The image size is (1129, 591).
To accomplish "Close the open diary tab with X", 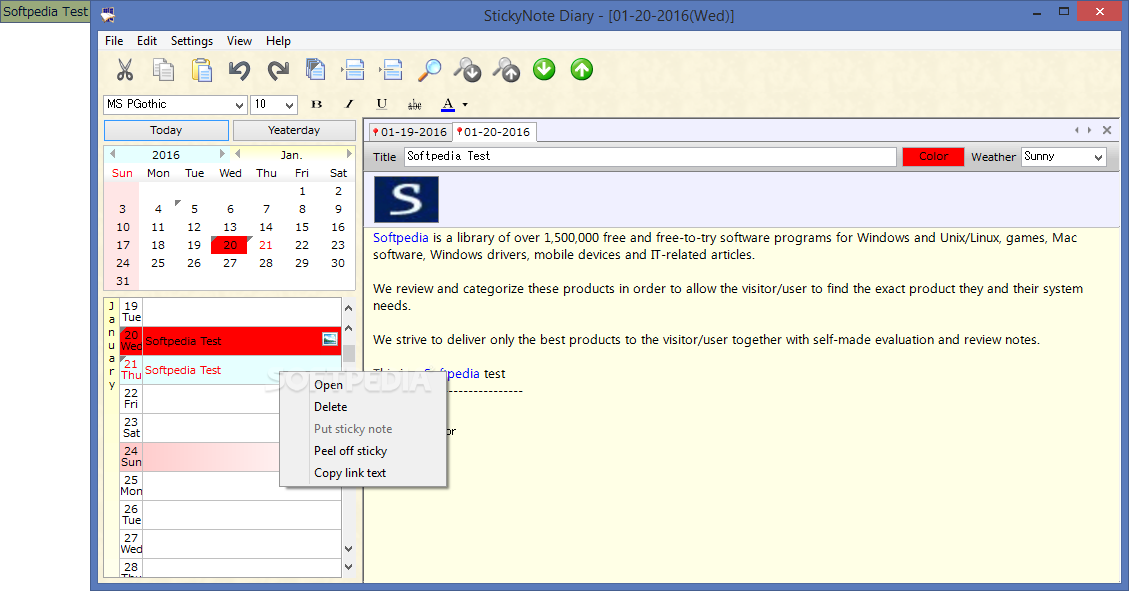I will click(1107, 130).
